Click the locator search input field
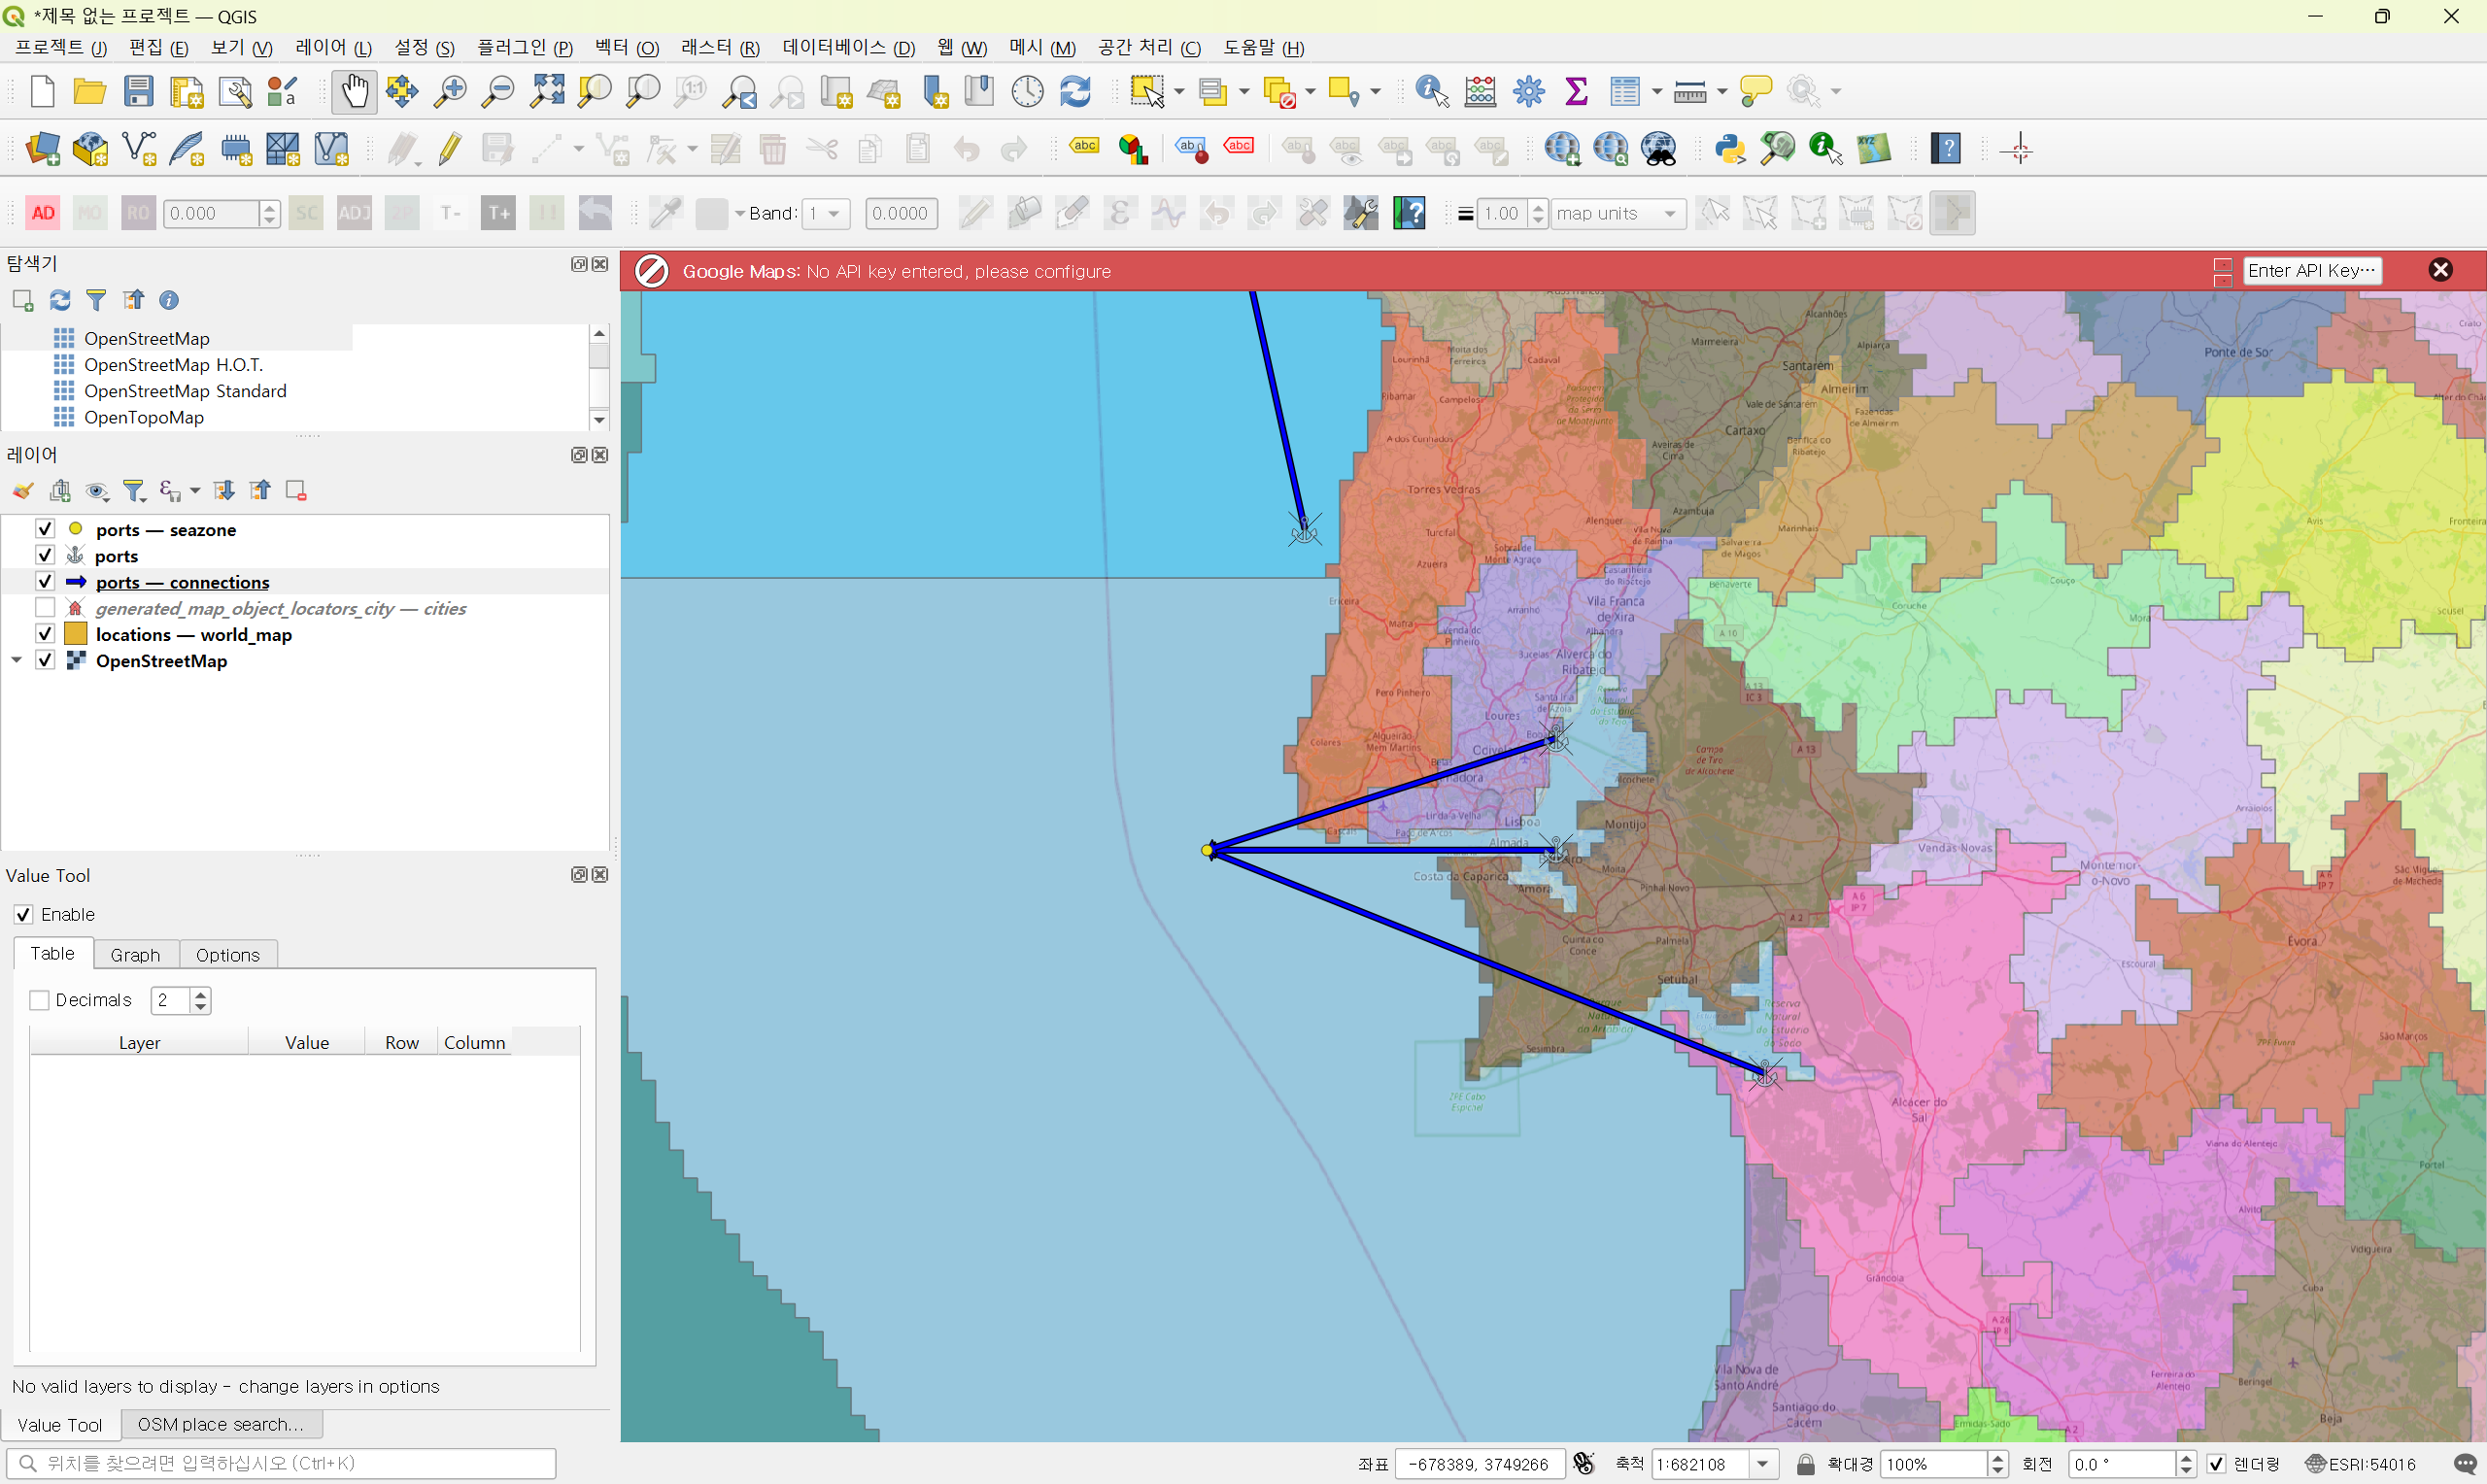Image resolution: width=2487 pixels, height=1484 pixels. [281, 1464]
